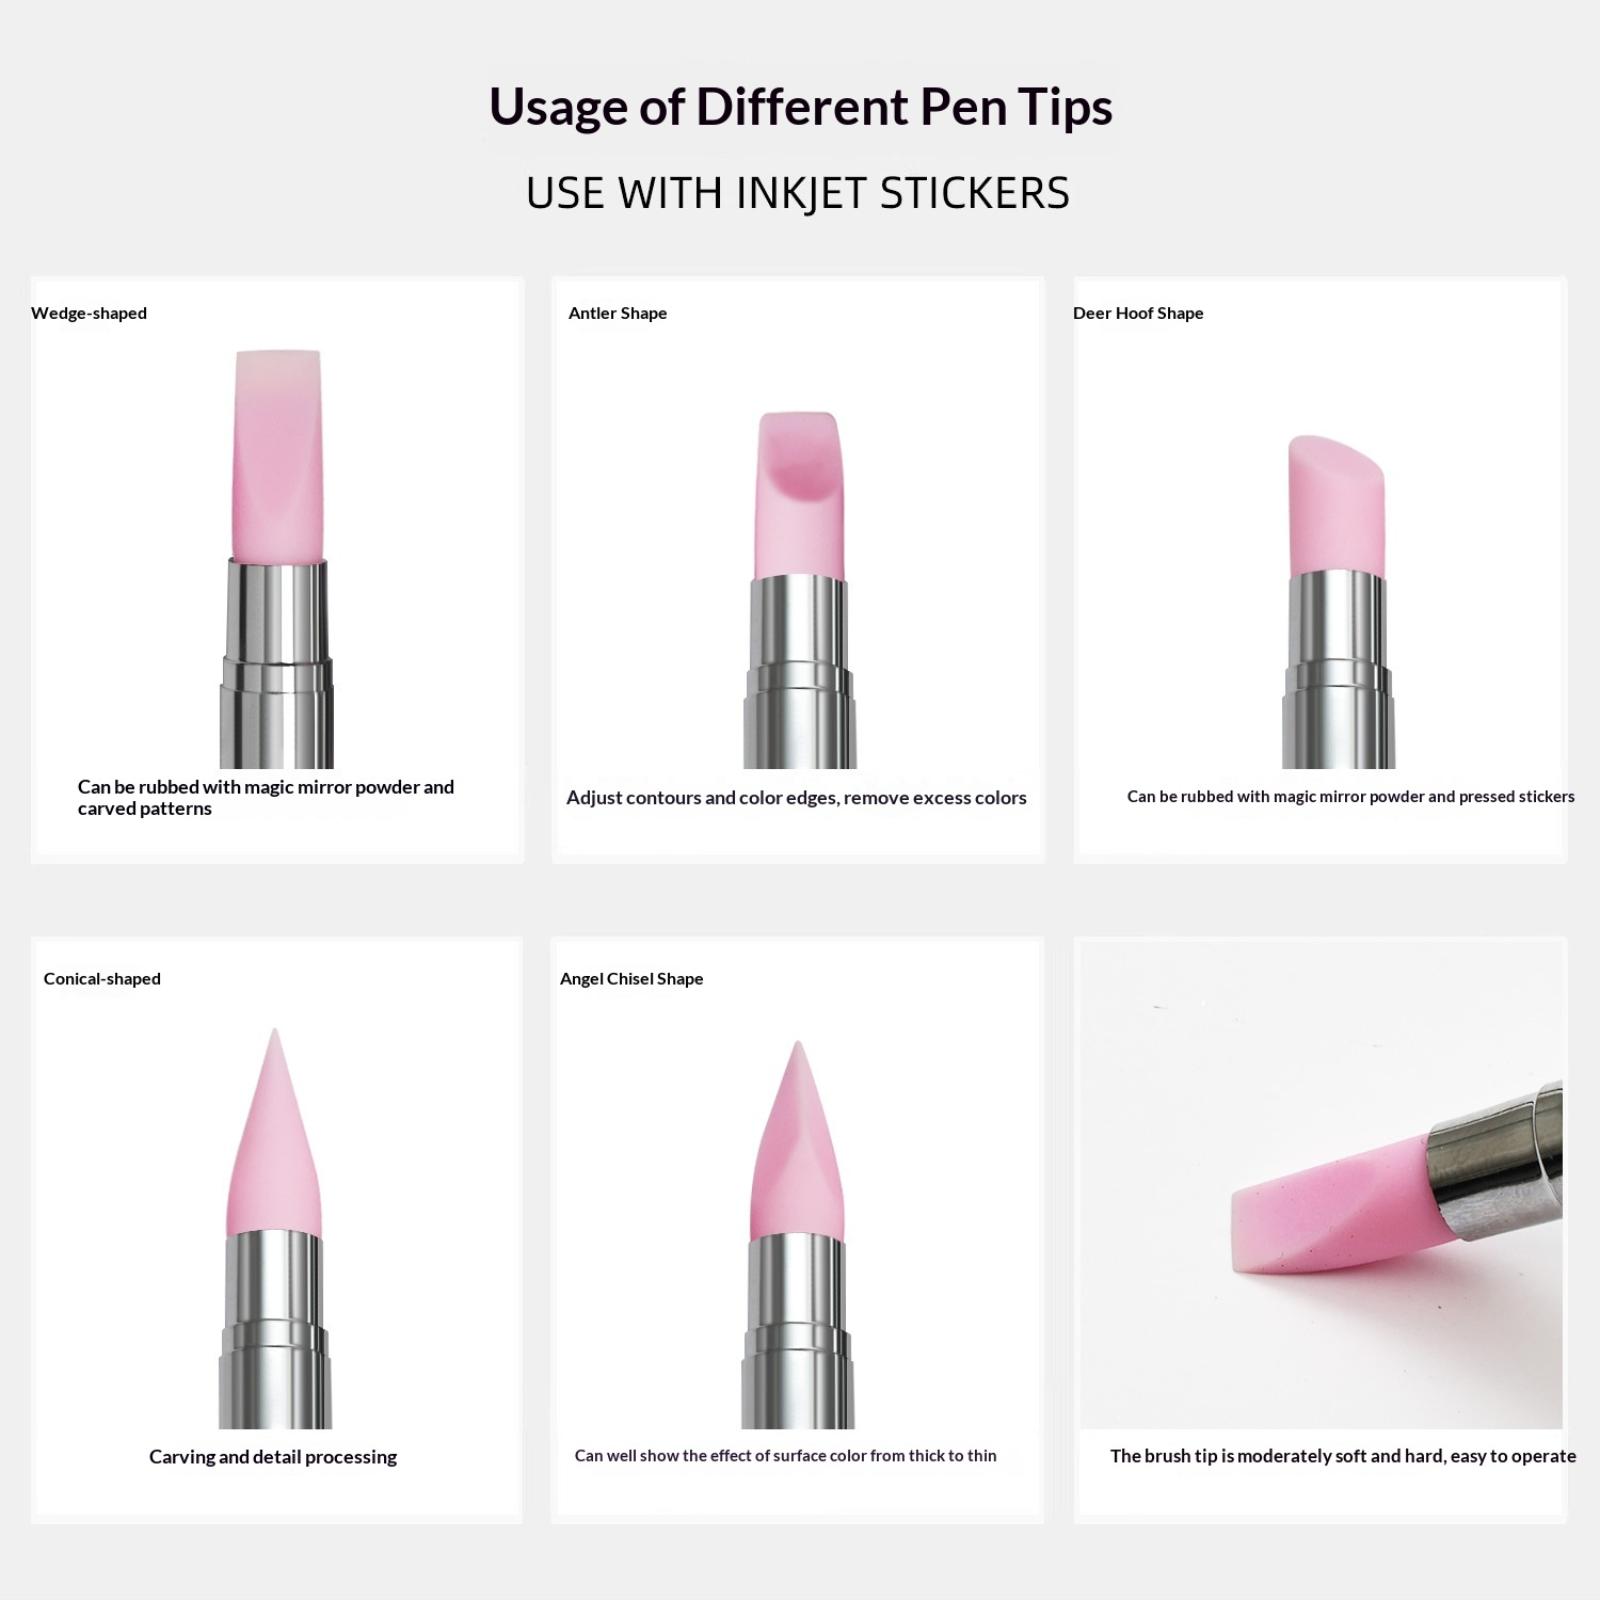Viewport: 1600px width, 1600px height.
Task: Select the 'Conical-shaped' label
Action: (102, 979)
